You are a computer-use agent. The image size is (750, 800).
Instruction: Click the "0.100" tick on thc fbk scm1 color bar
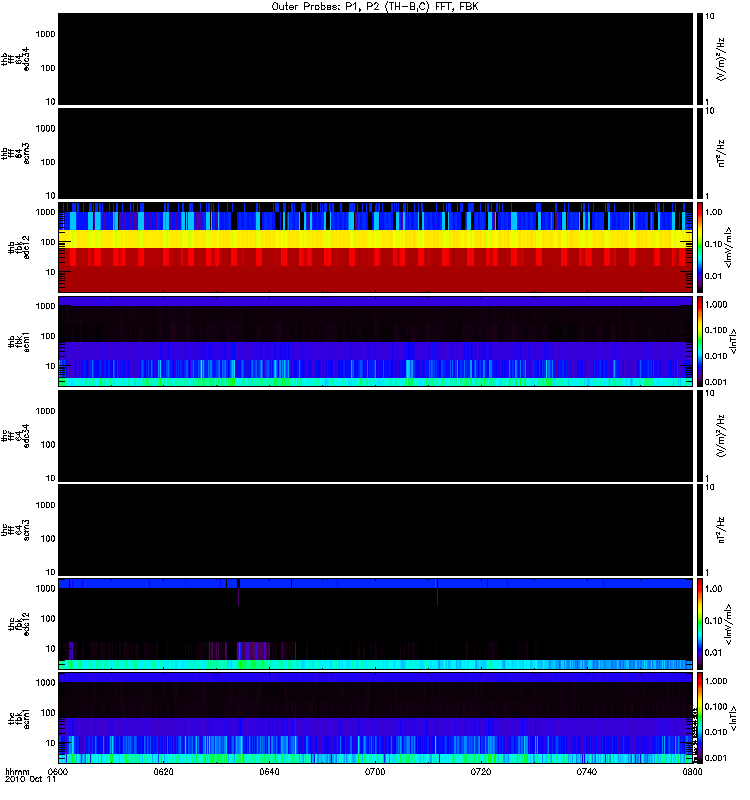pyautogui.click(x=716, y=707)
